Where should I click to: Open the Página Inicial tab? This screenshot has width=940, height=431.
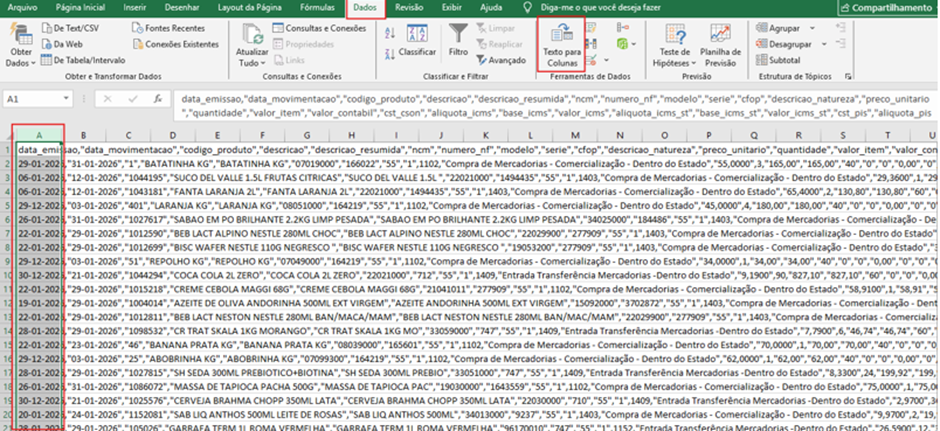coord(80,8)
